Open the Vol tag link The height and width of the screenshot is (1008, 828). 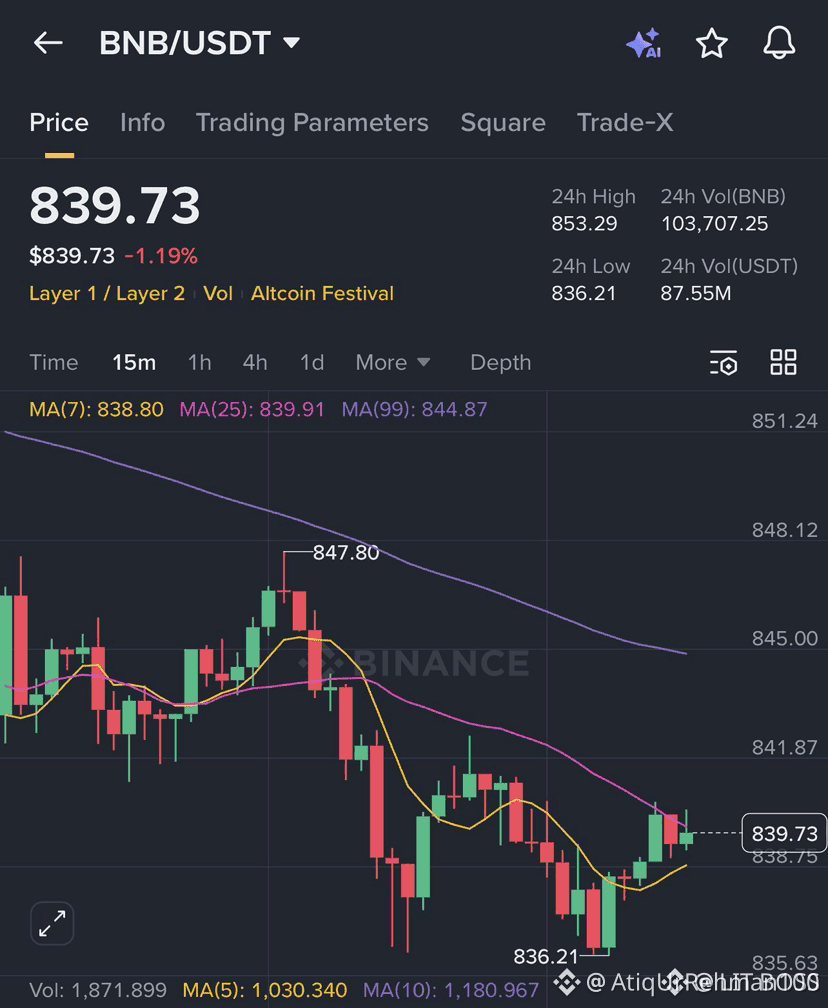click(218, 293)
